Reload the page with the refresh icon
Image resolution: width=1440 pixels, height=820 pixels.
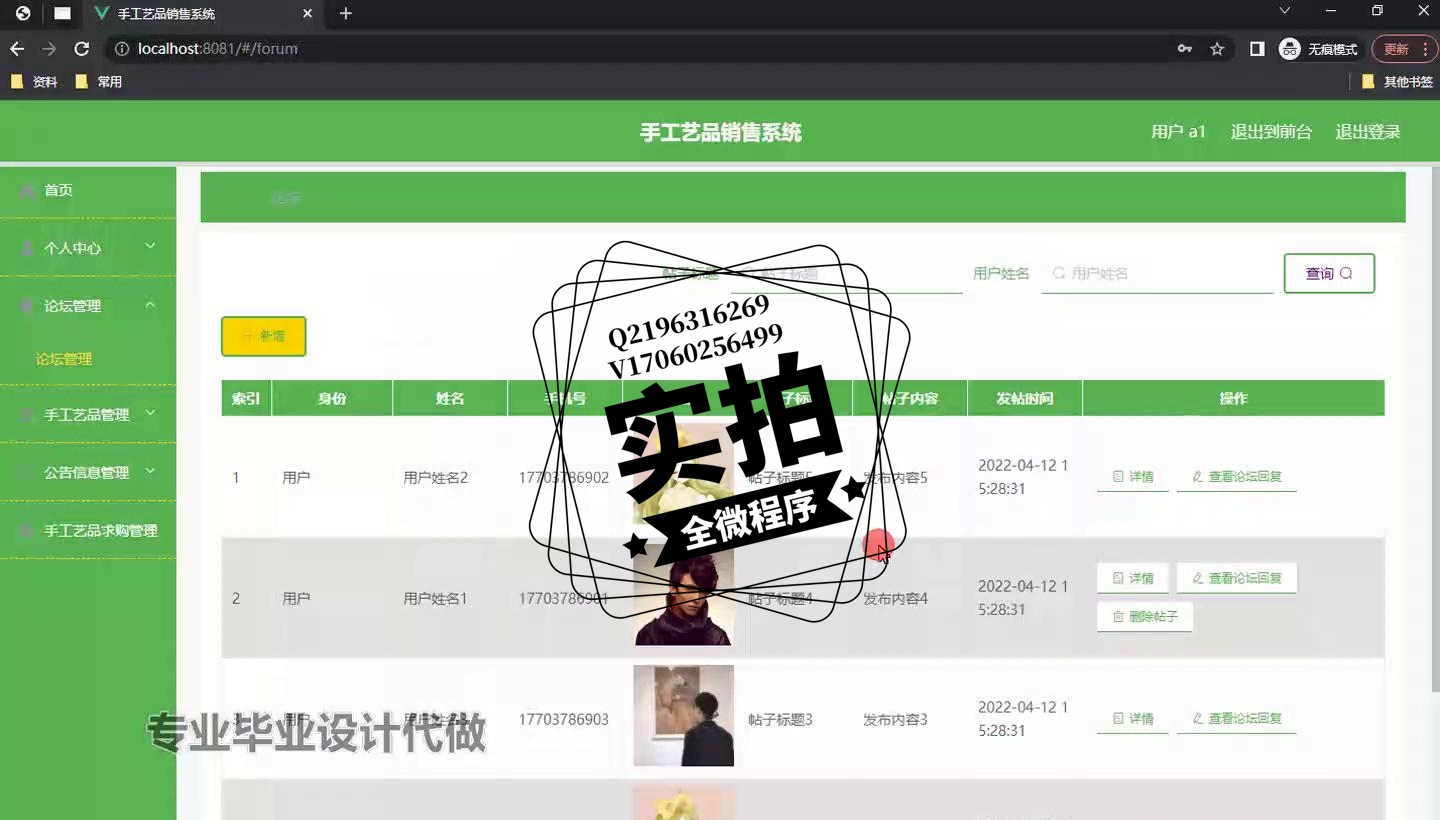point(82,49)
